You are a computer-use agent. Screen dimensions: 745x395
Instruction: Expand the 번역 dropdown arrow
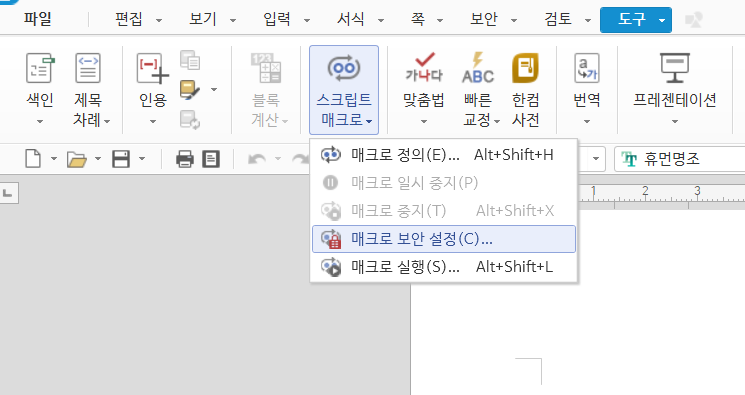click(587, 122)
